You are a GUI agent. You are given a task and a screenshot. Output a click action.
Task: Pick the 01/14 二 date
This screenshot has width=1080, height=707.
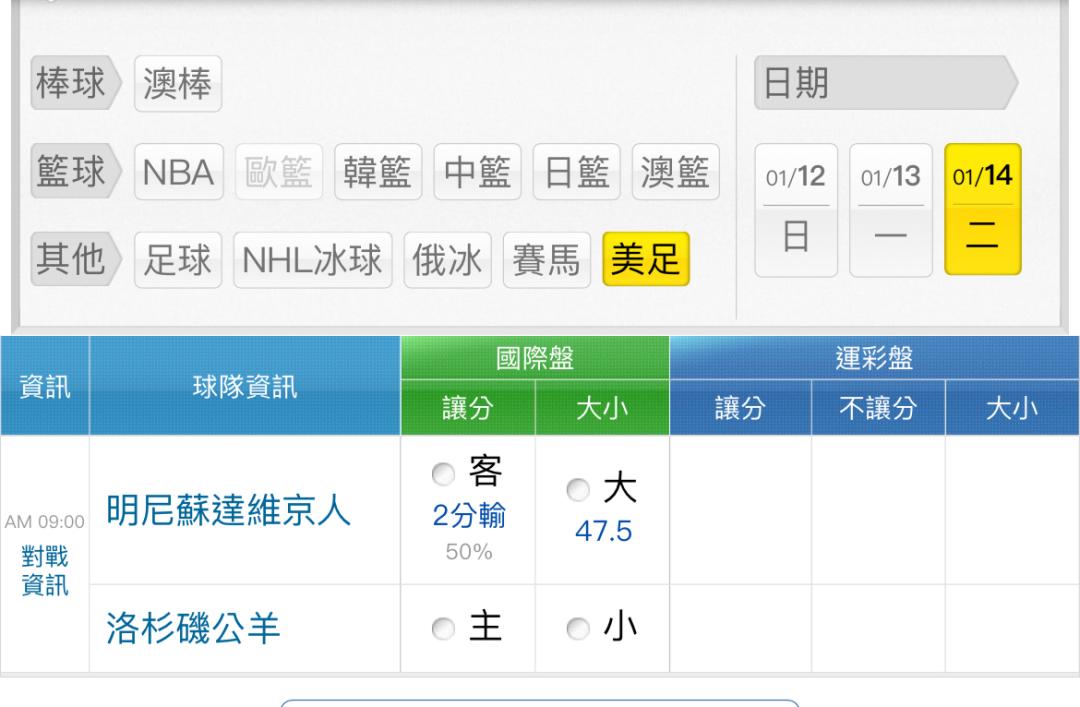982,209
